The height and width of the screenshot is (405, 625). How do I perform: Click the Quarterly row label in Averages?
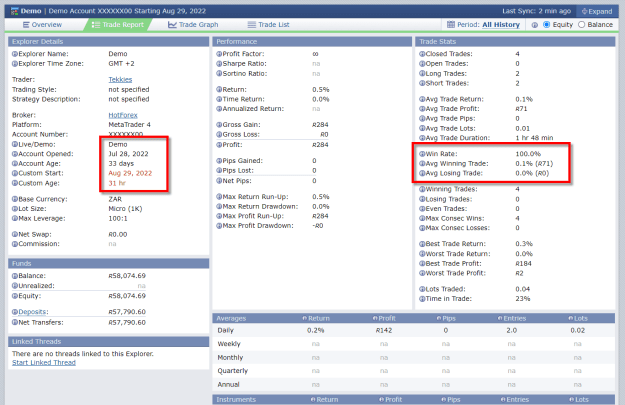pyautogui.click(x=233, y=371)
